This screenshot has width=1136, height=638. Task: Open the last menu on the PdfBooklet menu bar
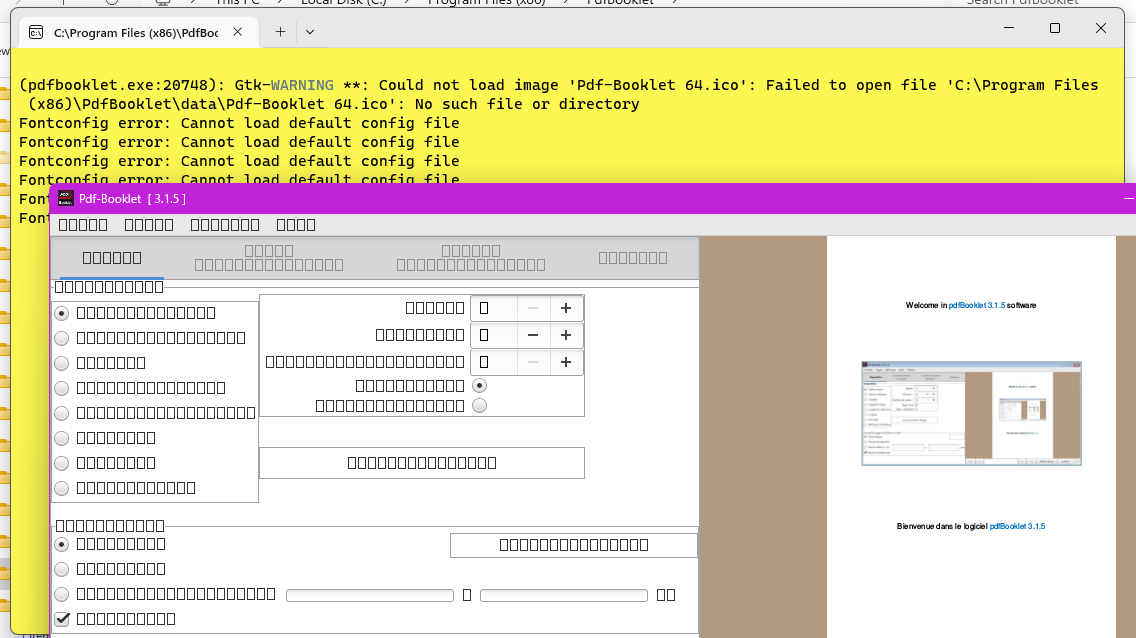296,224
